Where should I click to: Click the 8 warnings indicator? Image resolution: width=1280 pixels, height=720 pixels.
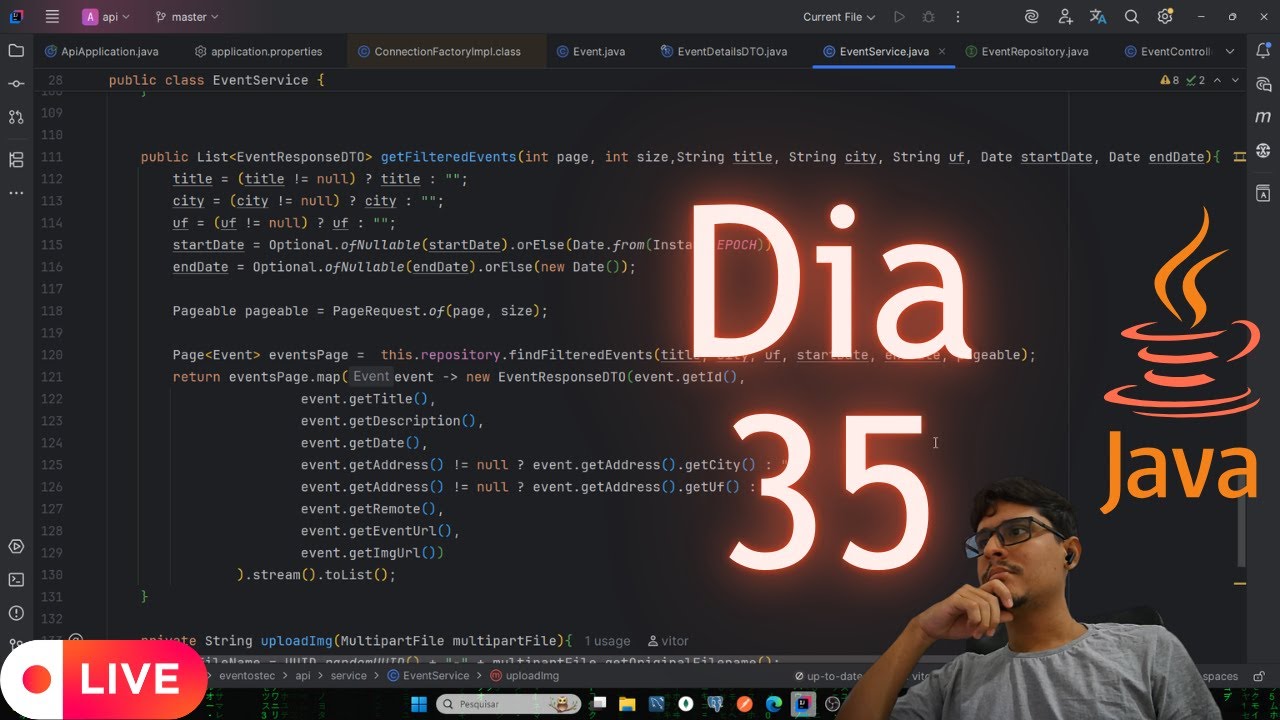tap(1169, 80)
